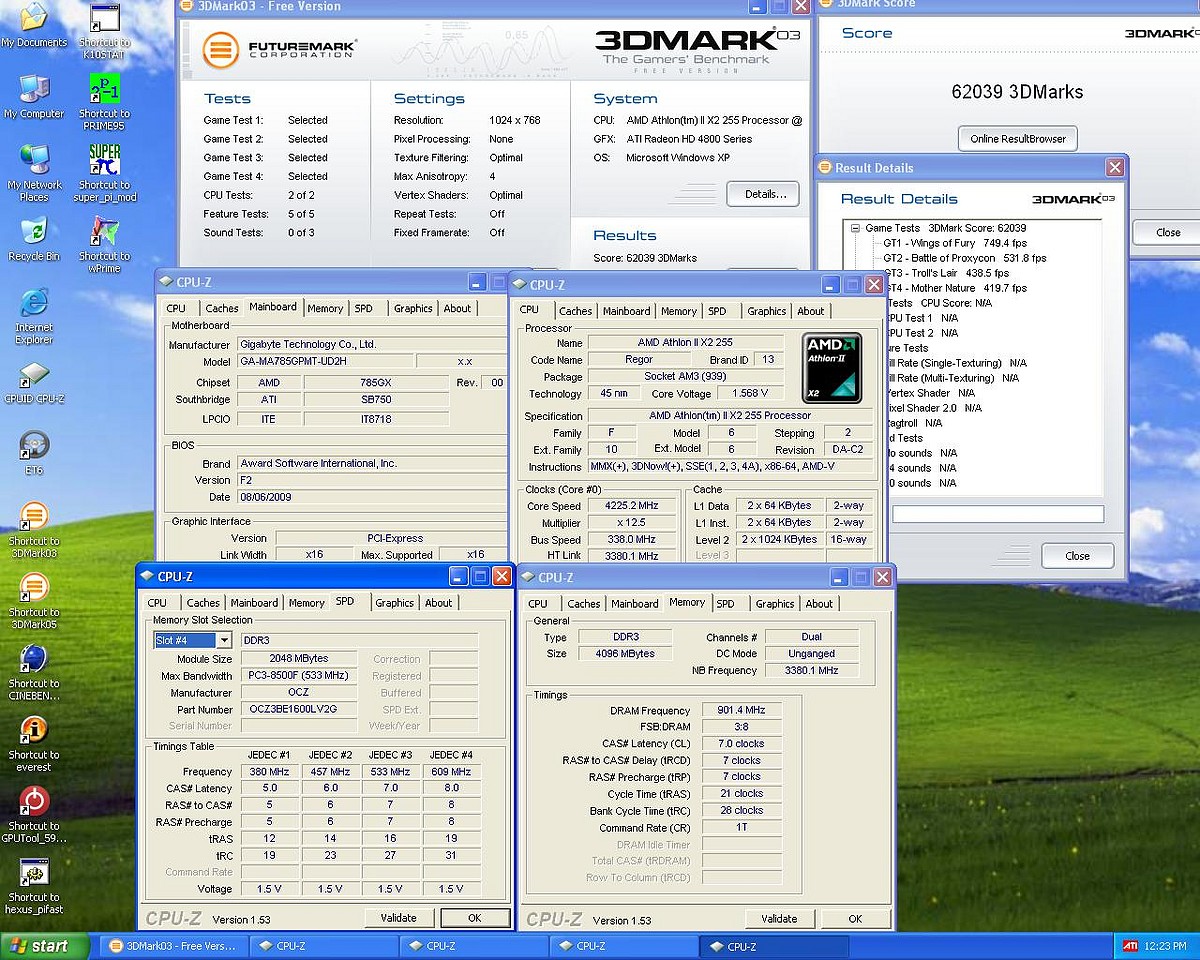
Task: Launch Shortcut to 3DMark03 icon
Action: click(x=33, y=530)
